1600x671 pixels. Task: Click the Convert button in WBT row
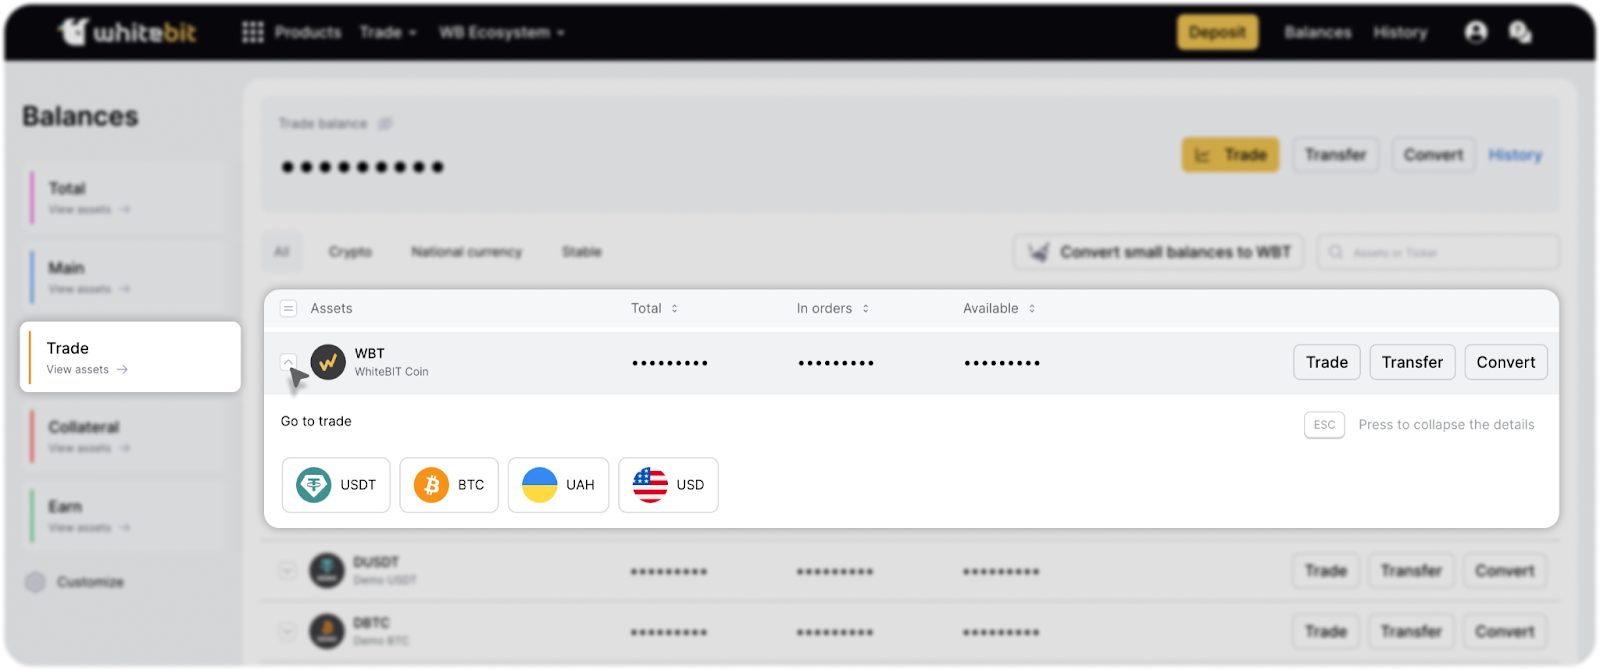[1505, 362]
